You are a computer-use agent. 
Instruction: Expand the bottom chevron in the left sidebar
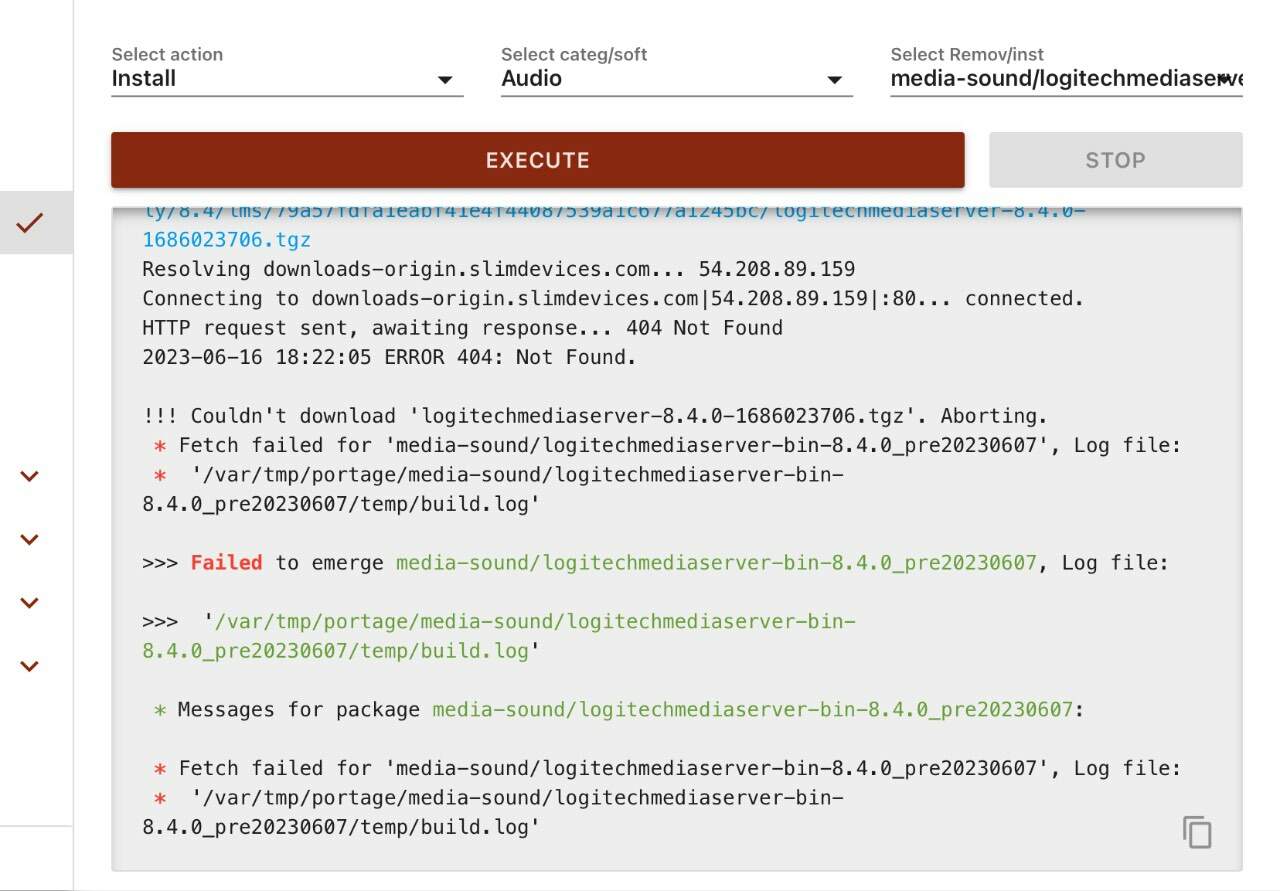click(x=30, y=666)
